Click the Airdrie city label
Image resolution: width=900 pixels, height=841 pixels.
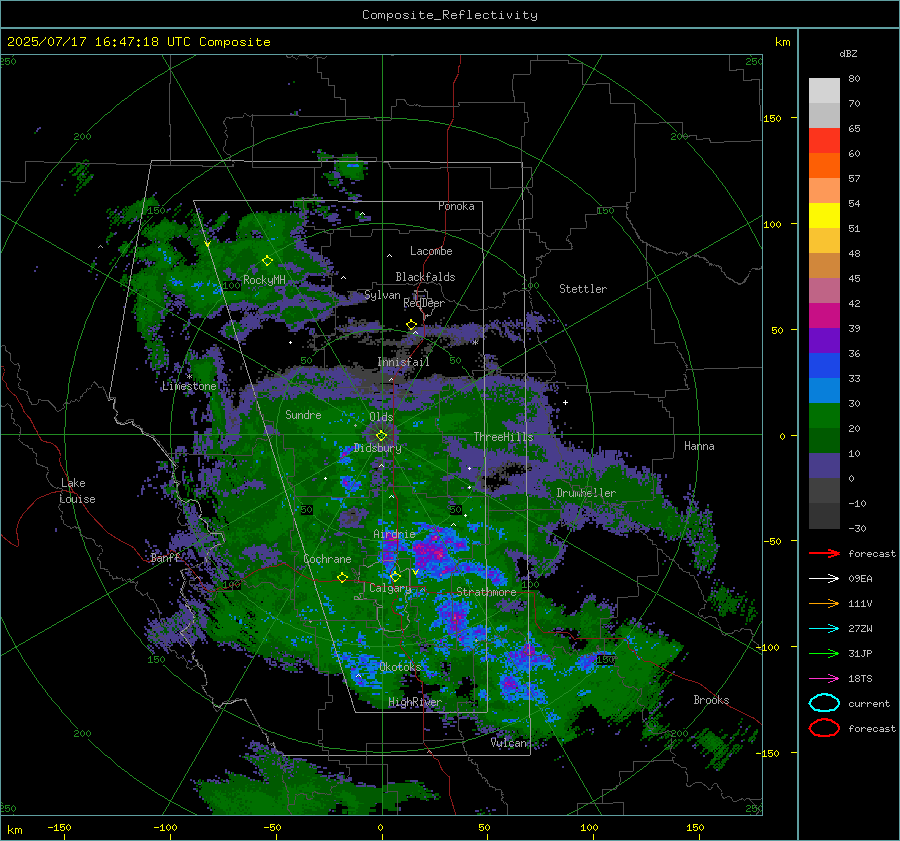click(394, 534)
